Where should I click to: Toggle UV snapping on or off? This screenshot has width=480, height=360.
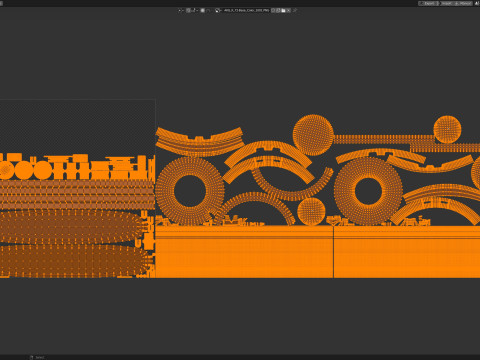click(x=188, y=10)
